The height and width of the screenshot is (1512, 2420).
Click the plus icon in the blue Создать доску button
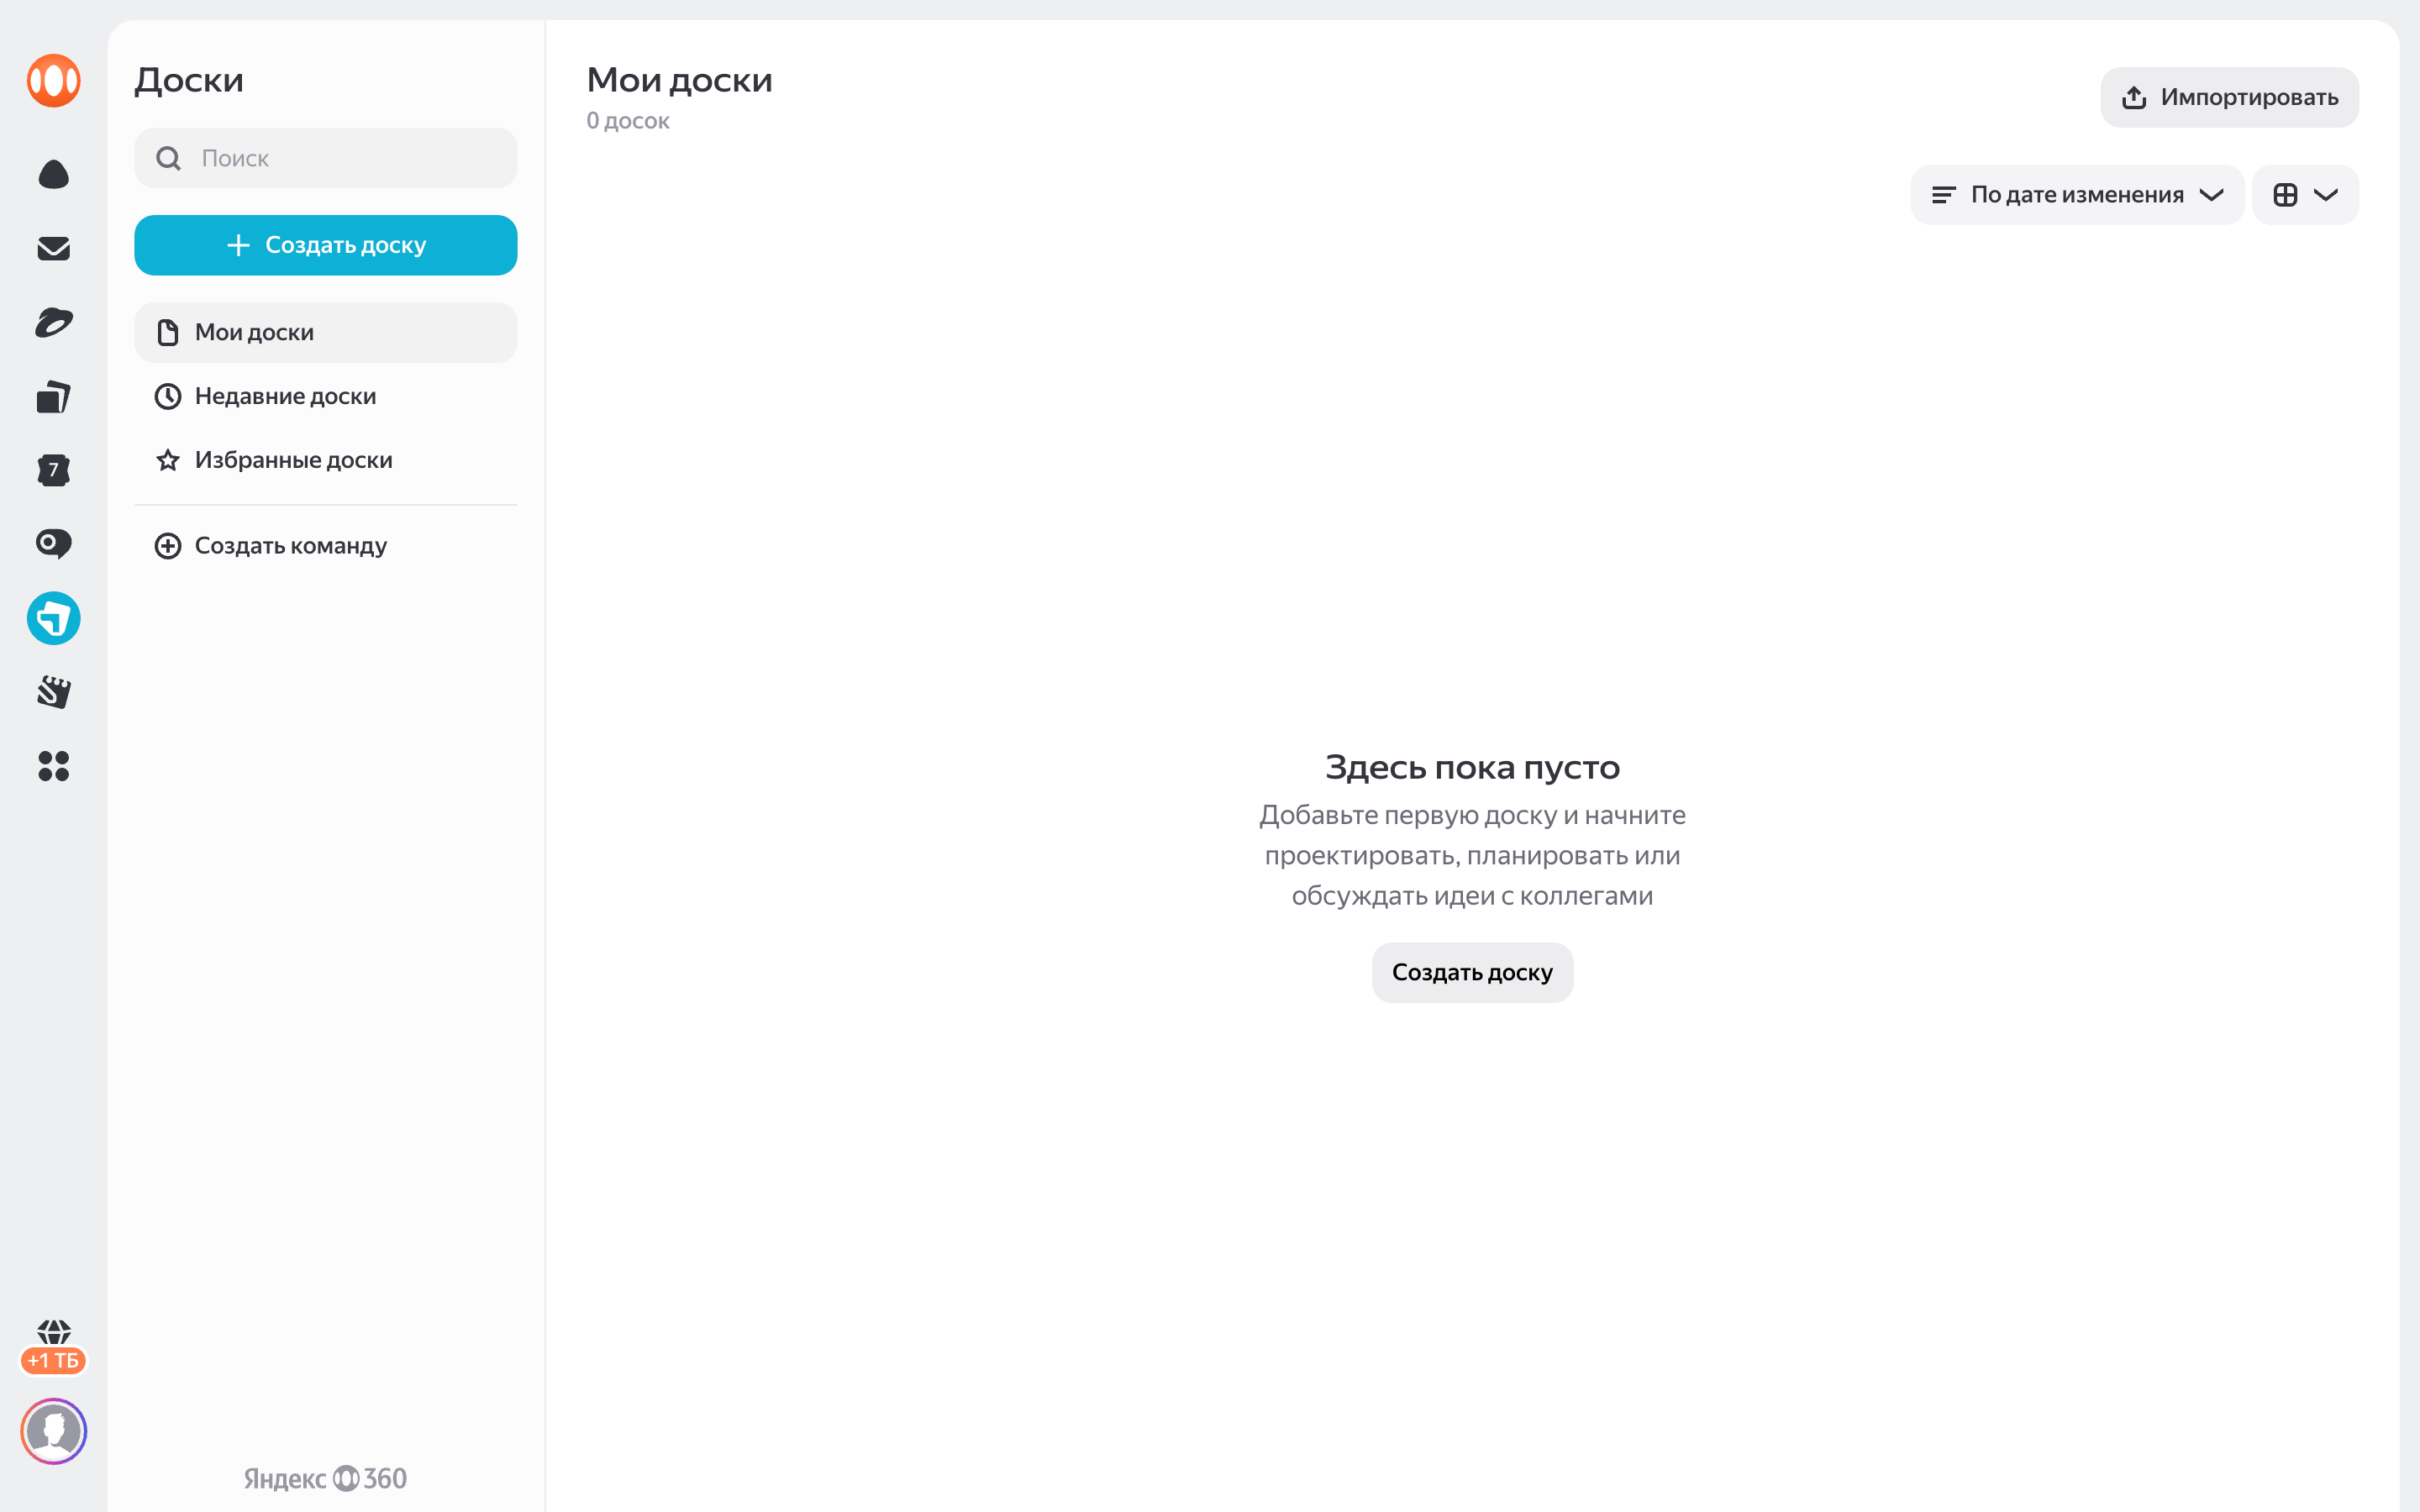(x=238, y=245)
